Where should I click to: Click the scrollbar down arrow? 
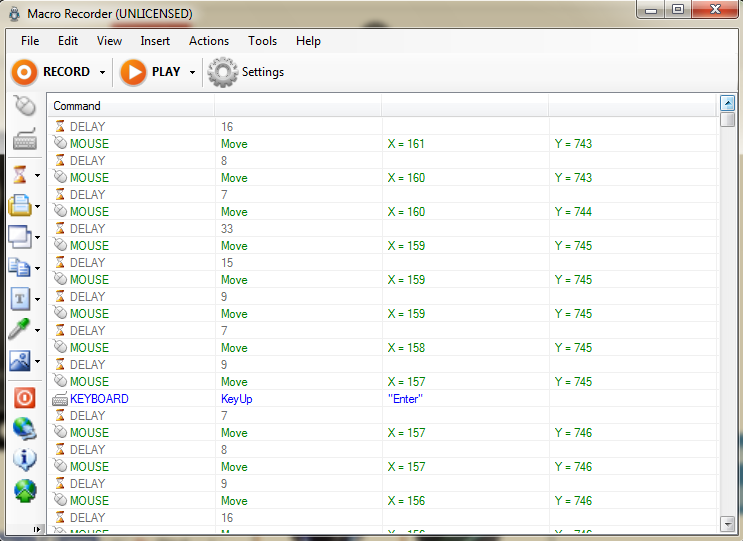727,524
